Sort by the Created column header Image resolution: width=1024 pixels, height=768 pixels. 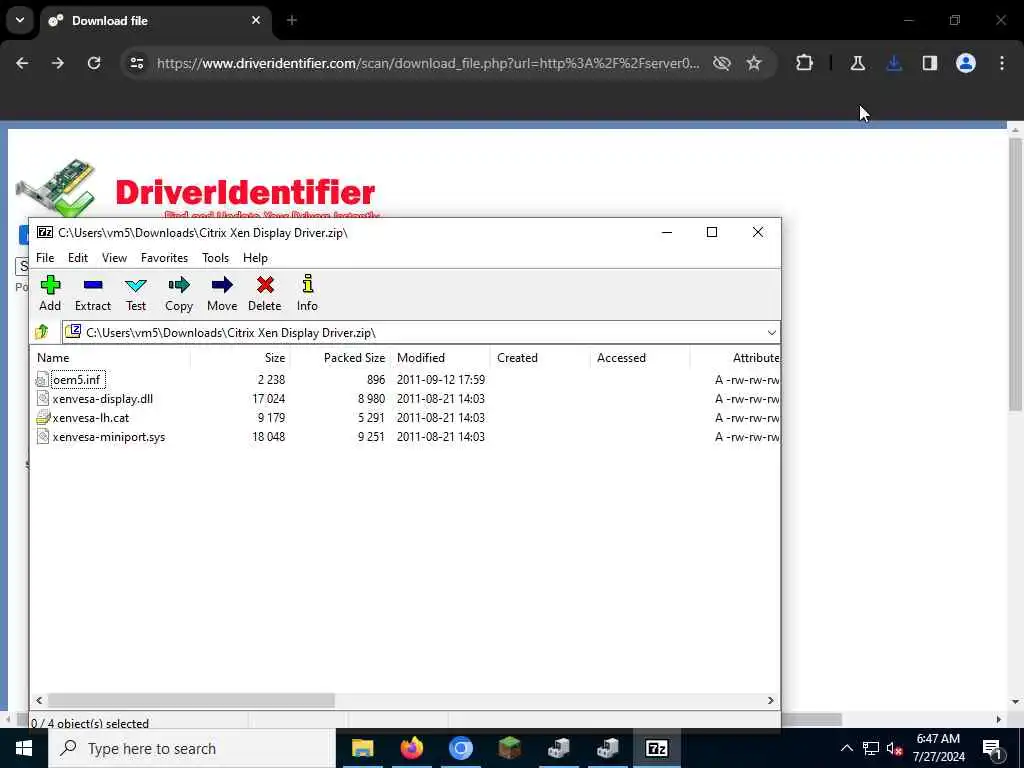click(x=541, y=358)
